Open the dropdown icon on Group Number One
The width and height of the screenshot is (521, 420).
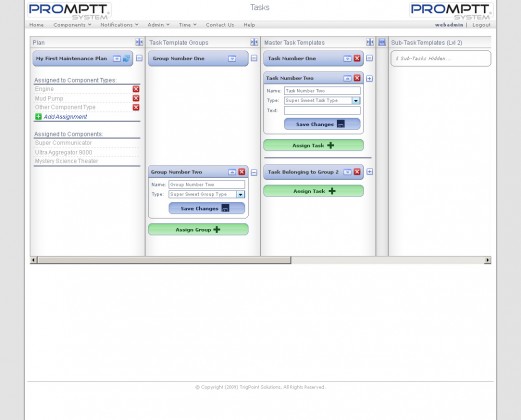(232, 59)
